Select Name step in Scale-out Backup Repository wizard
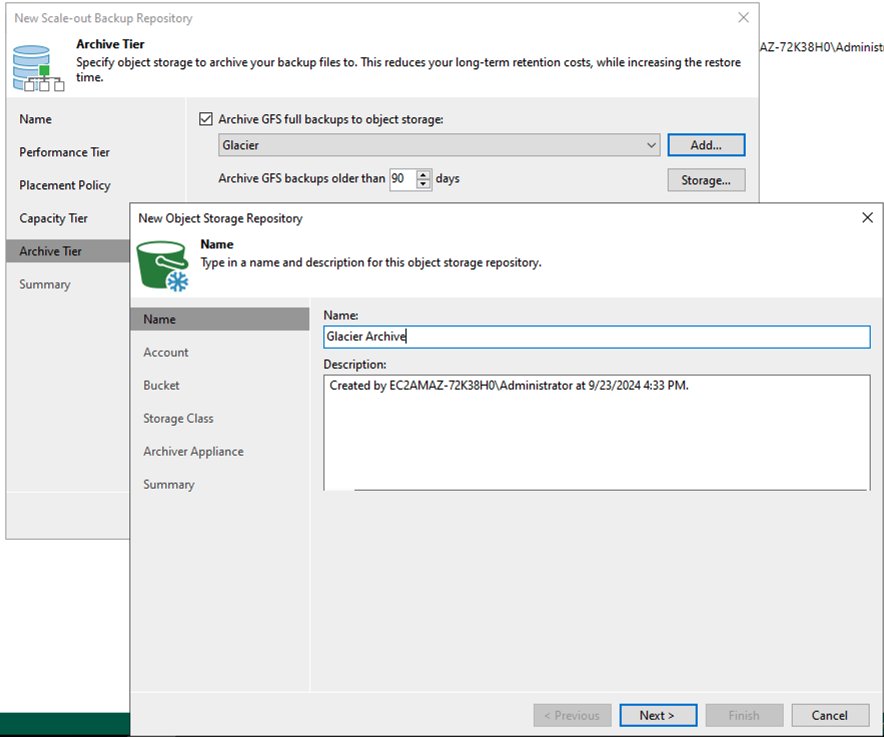Viewport: 884px width, 737px height. (36, 119)
